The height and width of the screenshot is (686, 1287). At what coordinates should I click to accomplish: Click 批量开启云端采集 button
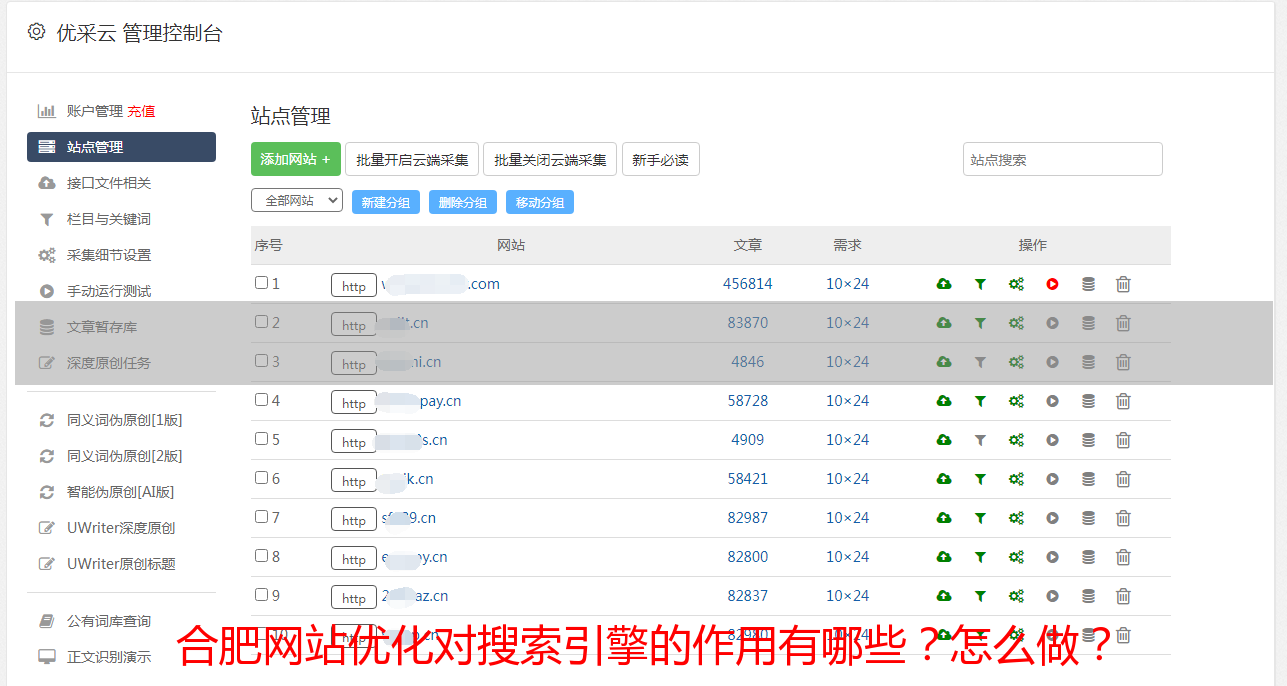pyautogui.click(x=412, y=159)
